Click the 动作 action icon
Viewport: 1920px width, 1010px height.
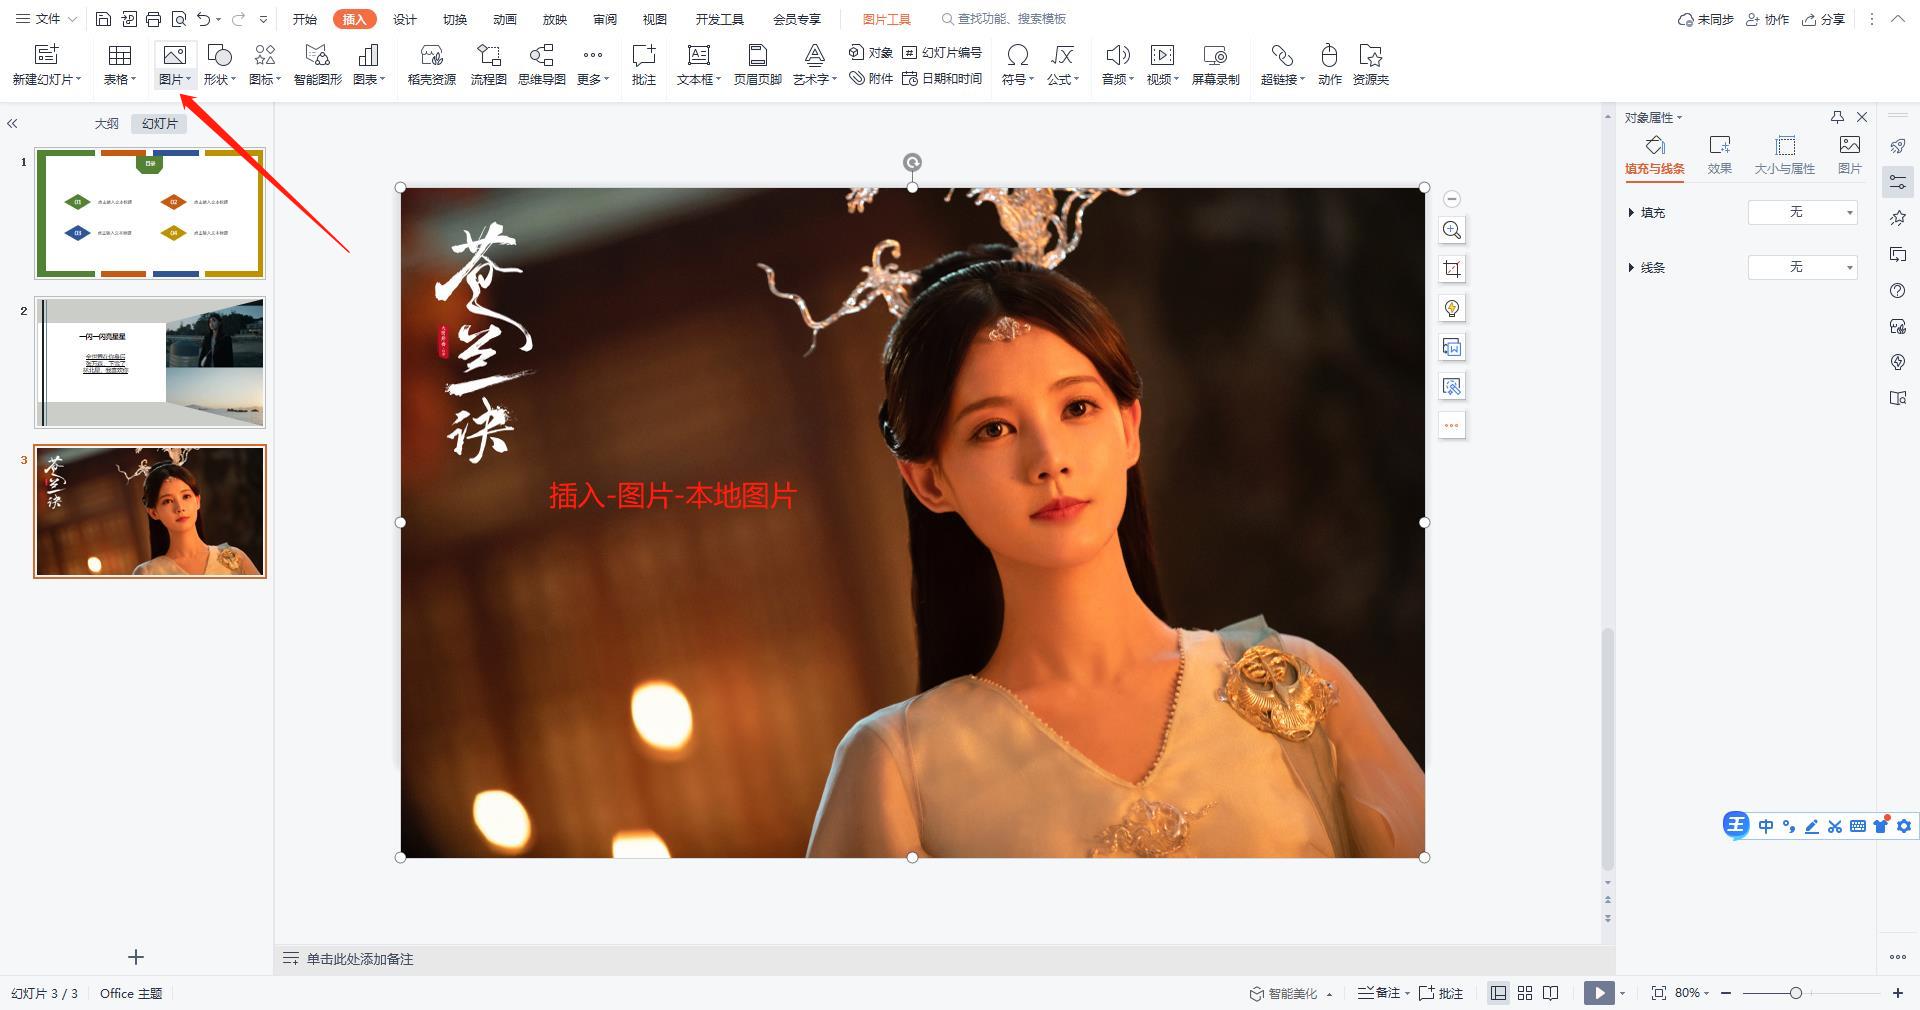[x=1329, y=55]
